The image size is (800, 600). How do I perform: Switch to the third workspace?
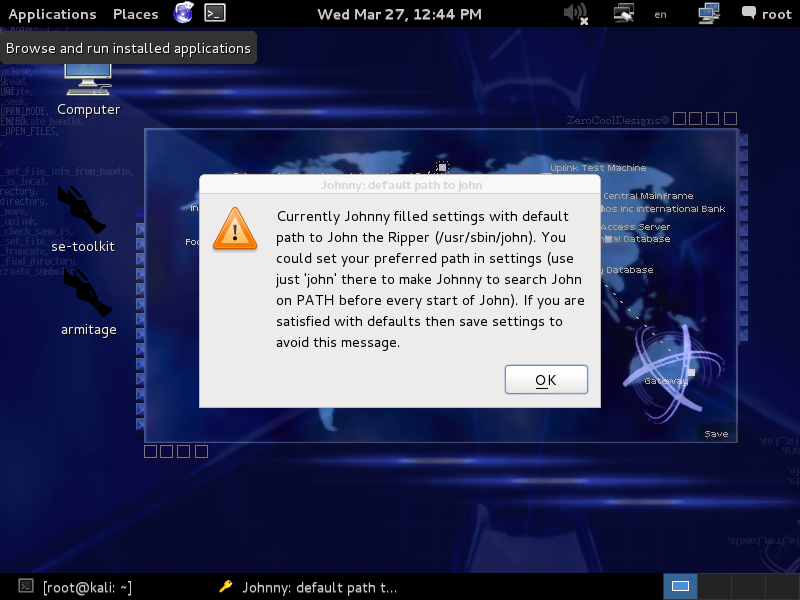[x=748, y=586]
